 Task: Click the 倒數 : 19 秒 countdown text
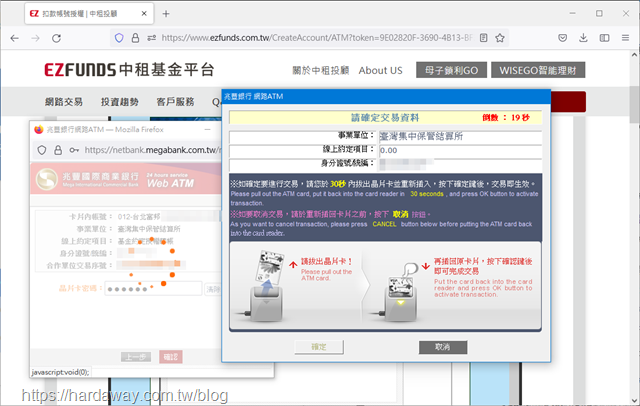click(506, 118)
